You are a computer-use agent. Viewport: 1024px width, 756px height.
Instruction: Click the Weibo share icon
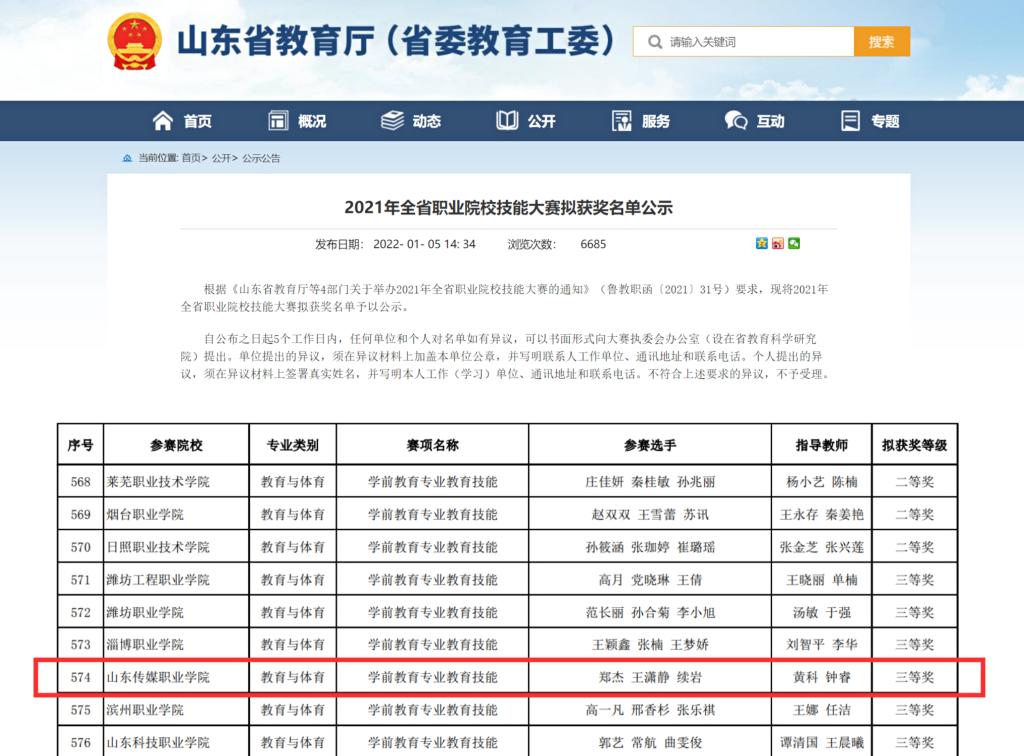click(x=778, y=244)
